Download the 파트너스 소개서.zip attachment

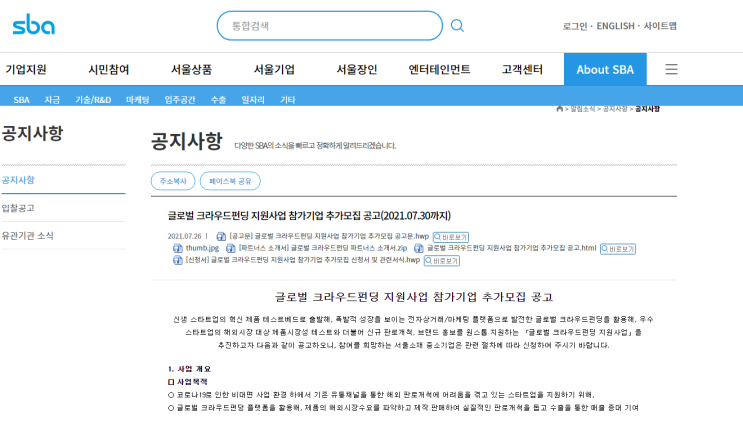pos(323,248)
